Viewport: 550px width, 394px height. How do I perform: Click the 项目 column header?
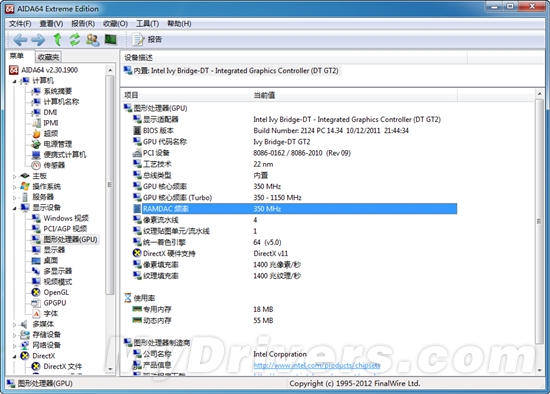click(186, 95)
